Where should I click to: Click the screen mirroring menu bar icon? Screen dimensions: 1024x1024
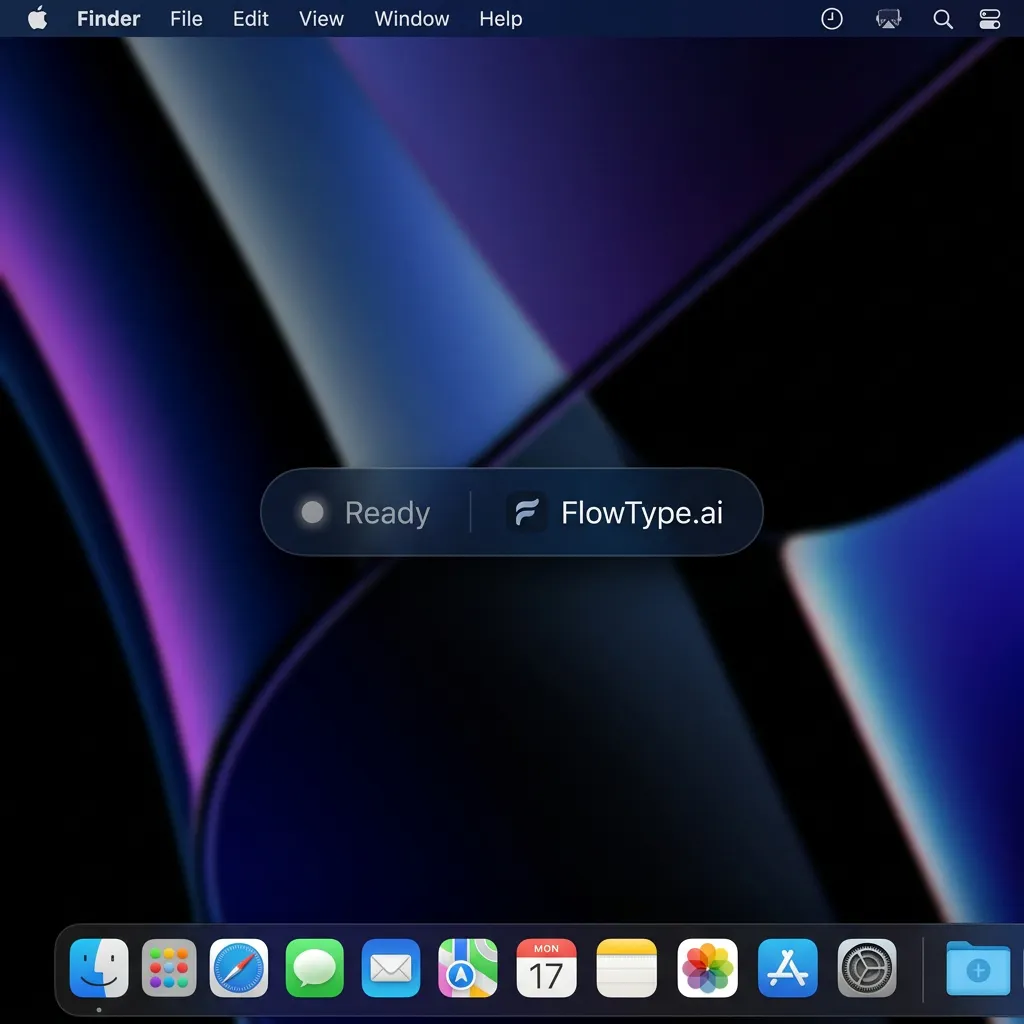888,18
